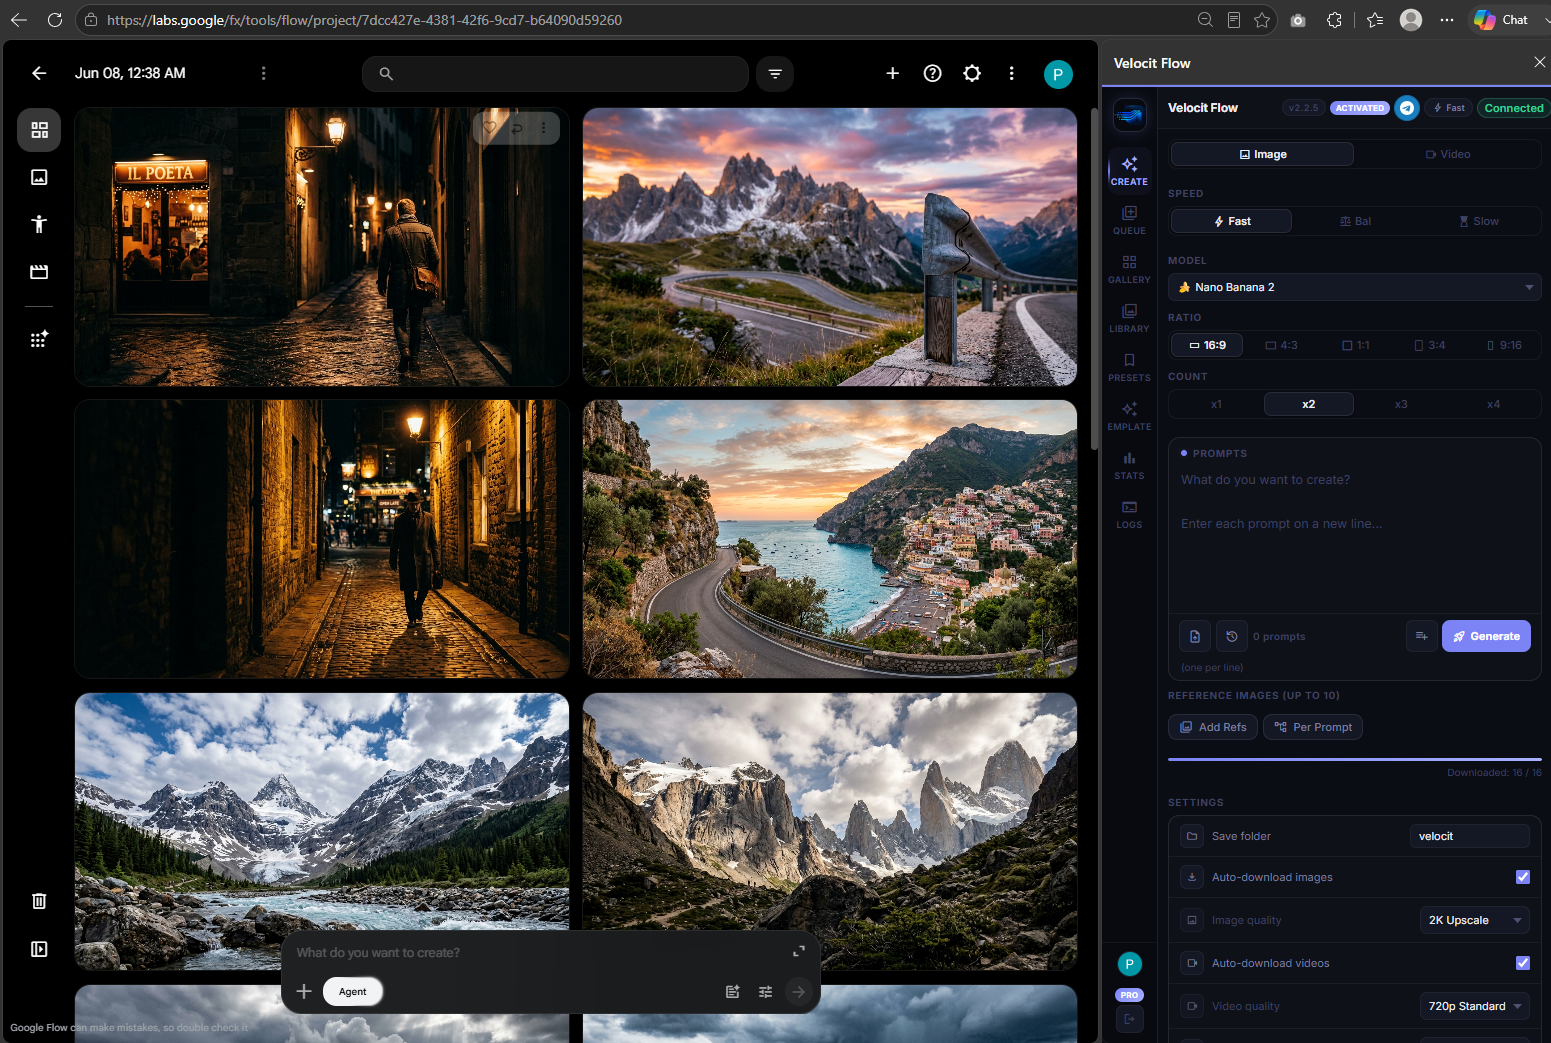Open the Dolomites sunset guardrail image thumbnail

[830, 247]
